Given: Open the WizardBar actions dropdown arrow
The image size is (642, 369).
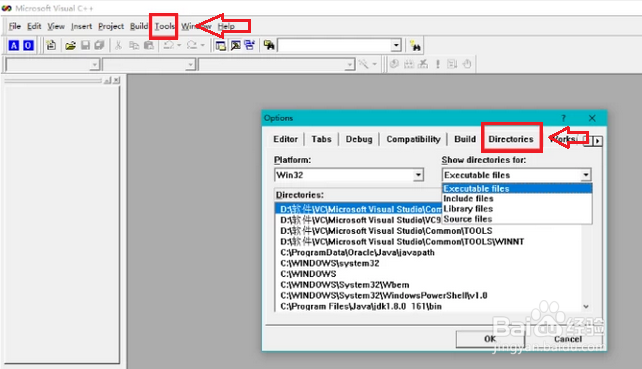Looking at the screenshot, I should pyautogui.click(x=375, y=64).
